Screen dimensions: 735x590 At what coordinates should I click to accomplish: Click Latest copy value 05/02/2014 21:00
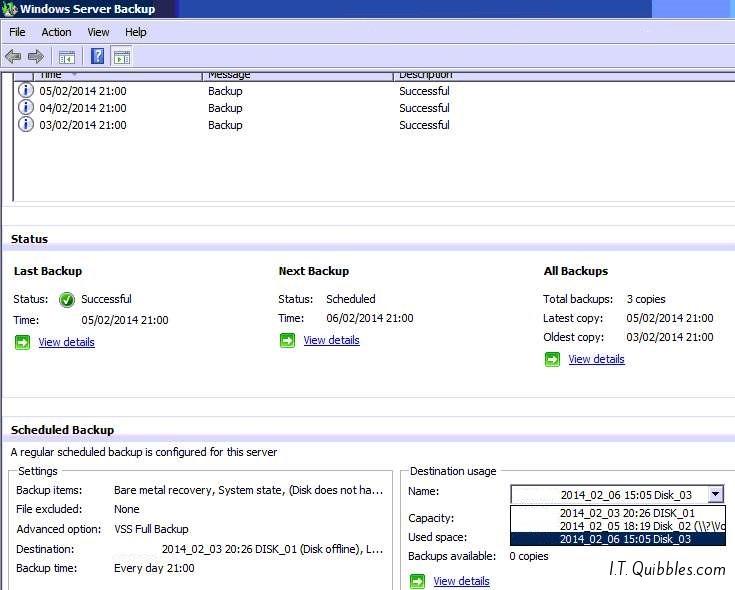pos(670,318)
